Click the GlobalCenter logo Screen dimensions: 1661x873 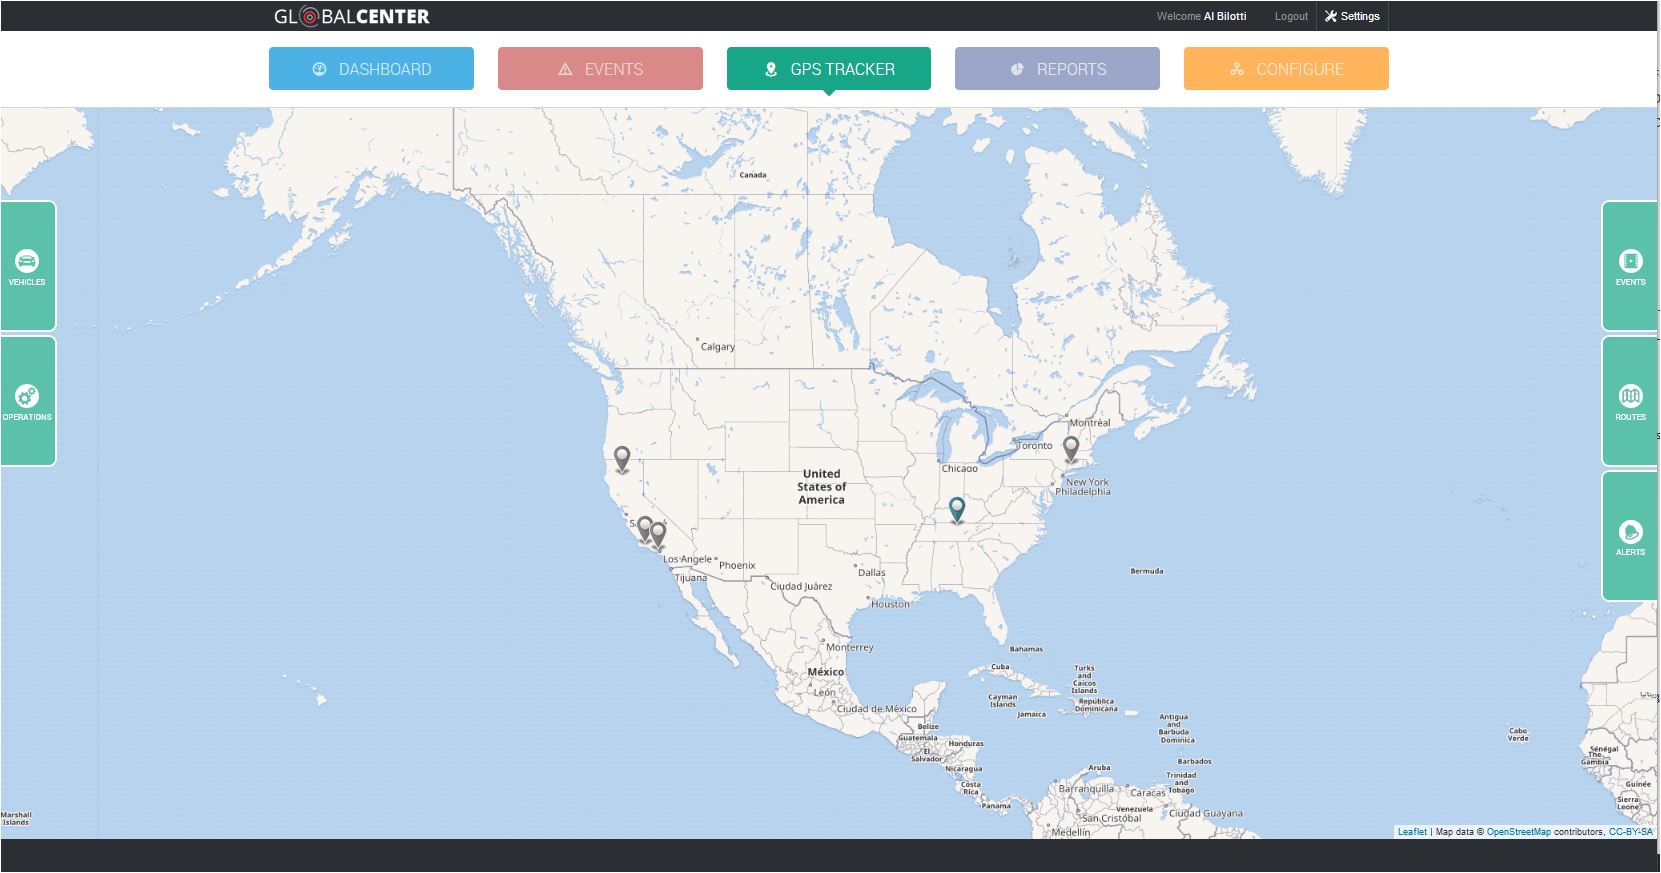pyautogui.click(x=352, y=16)
